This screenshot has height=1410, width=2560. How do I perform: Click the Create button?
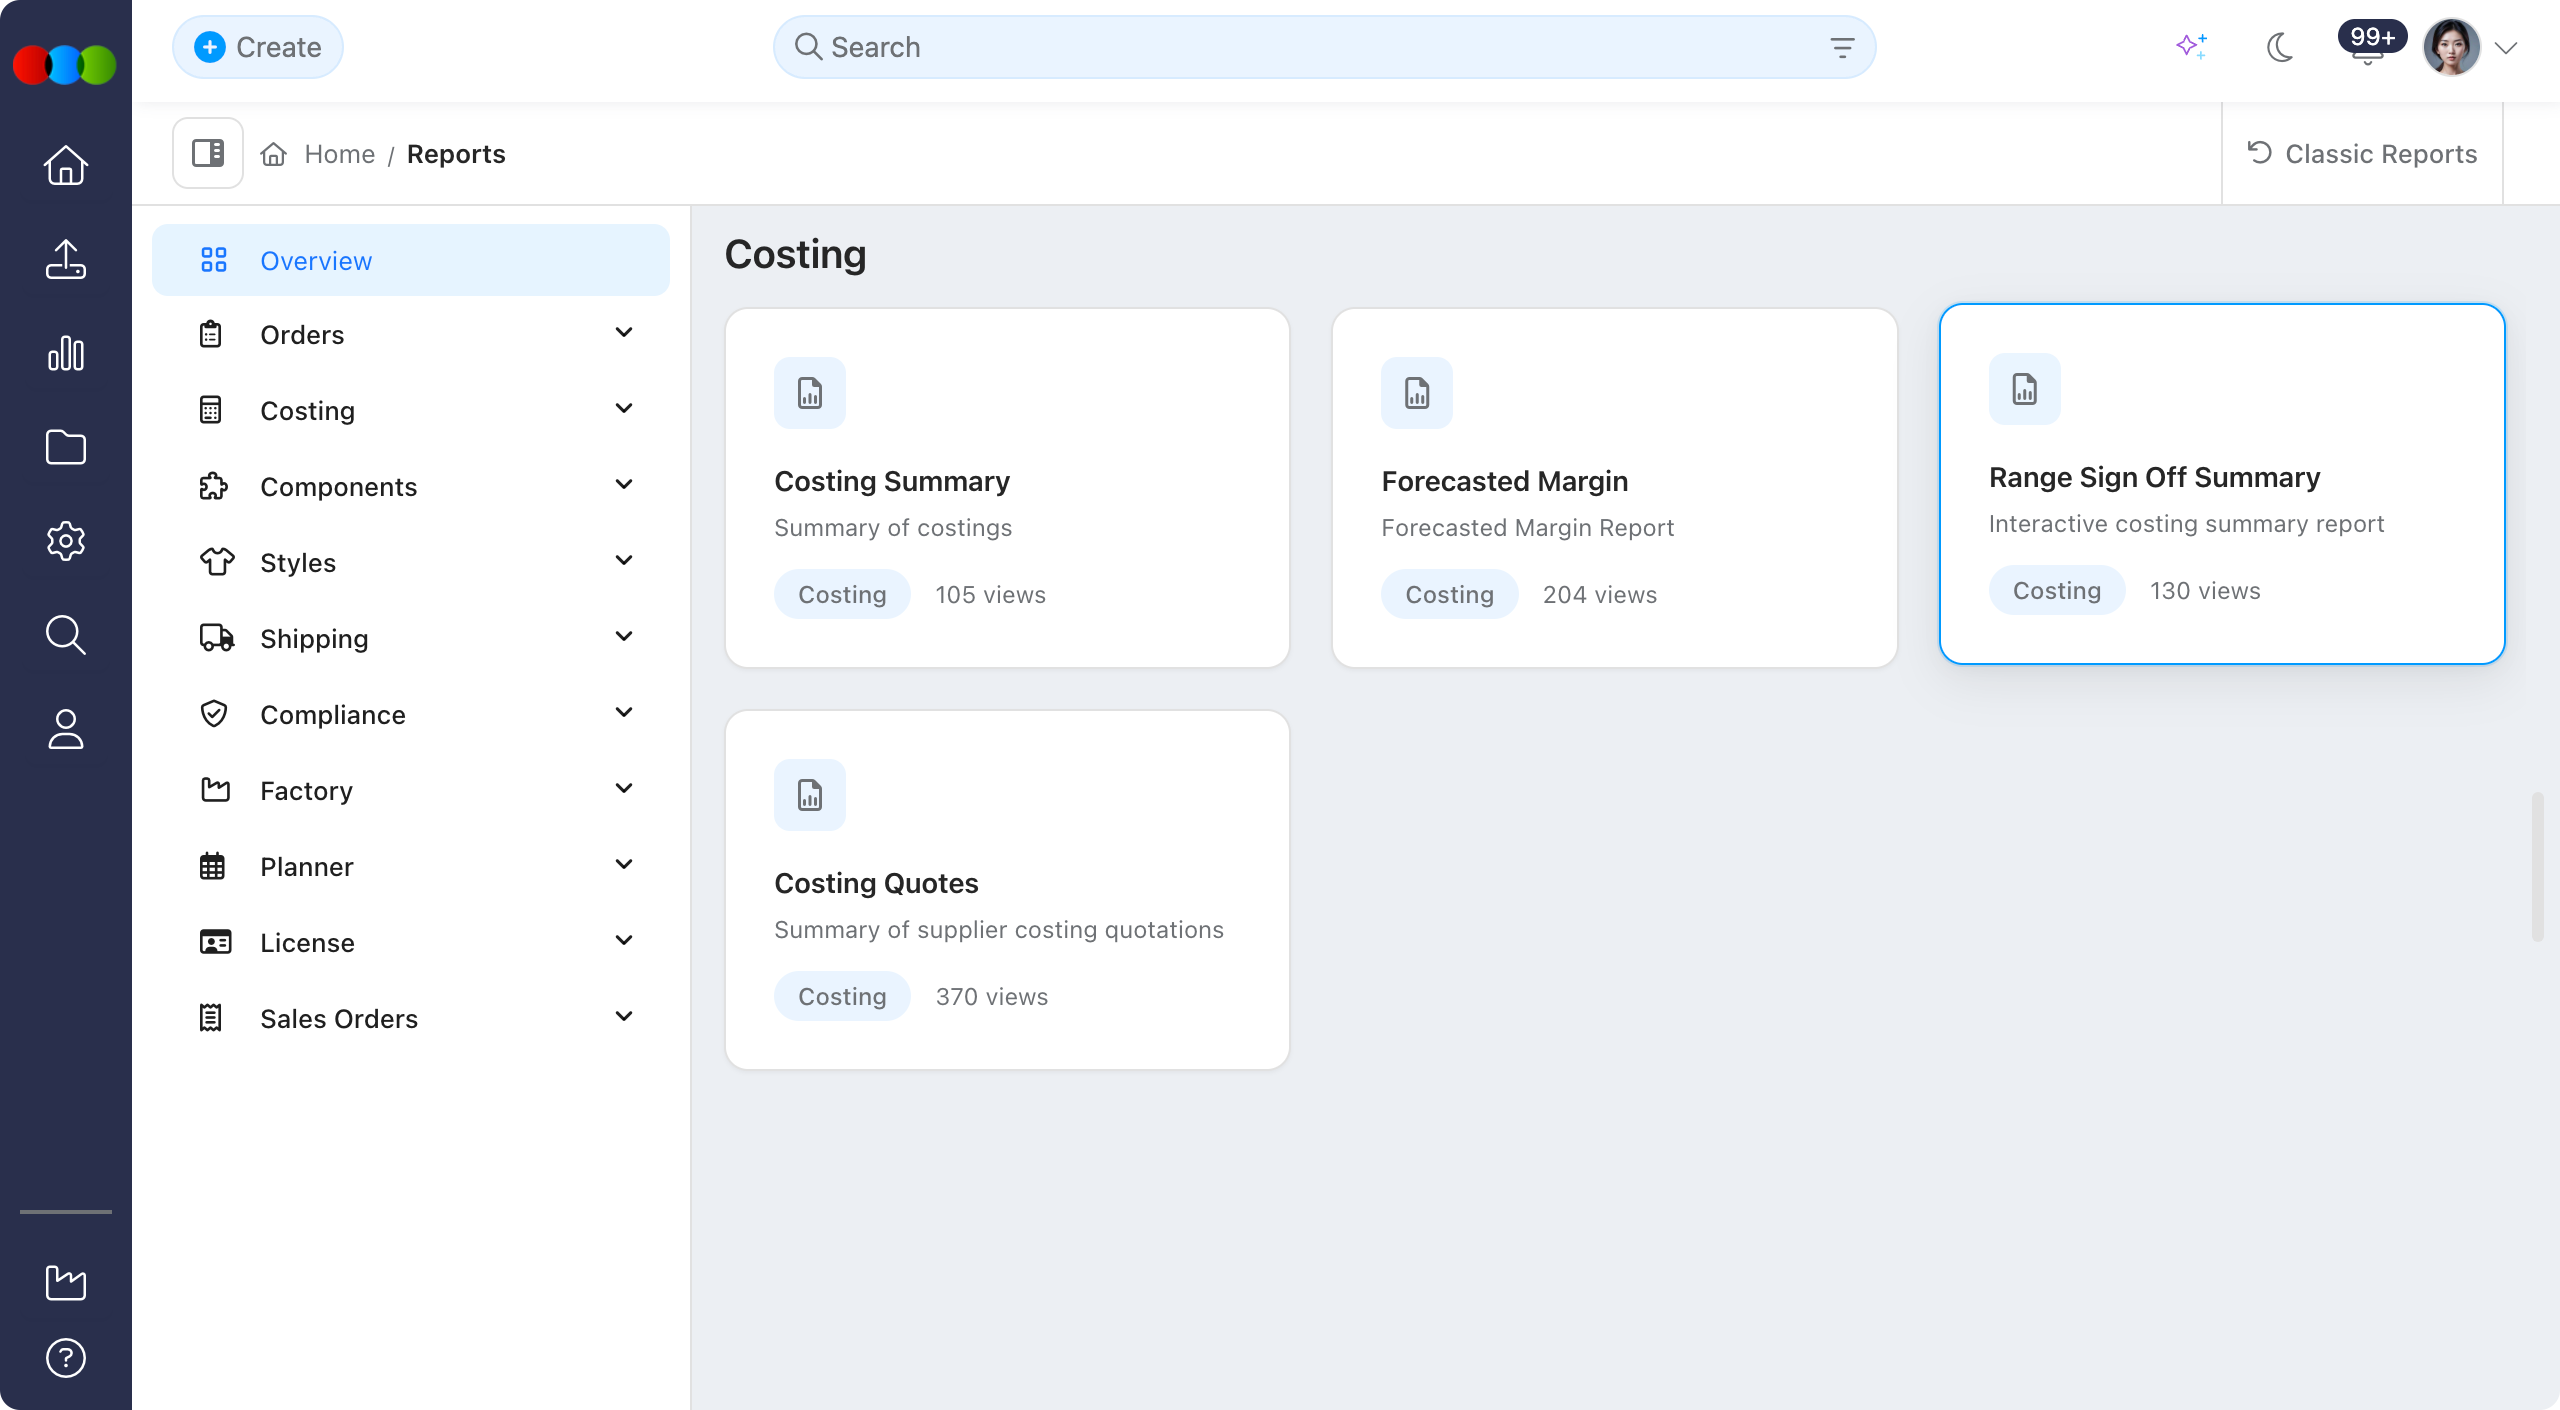pyautogui.click(x=258, y=47)
